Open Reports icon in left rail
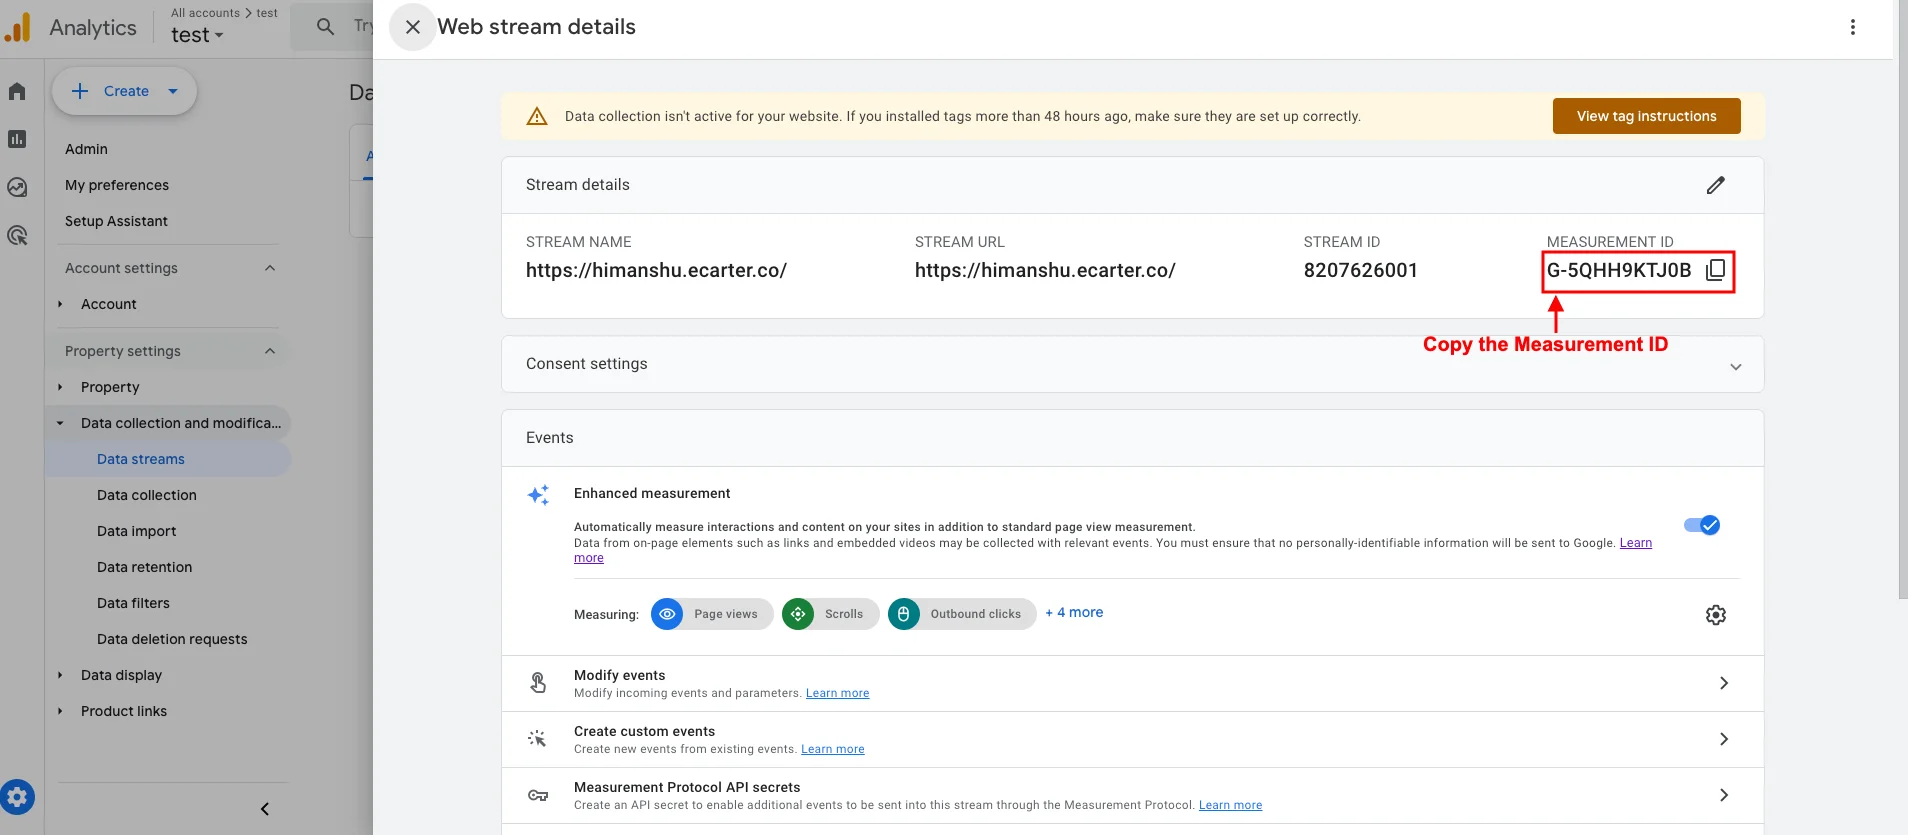The height and width of the screenshot is (835, 1908). pos(17,139)
